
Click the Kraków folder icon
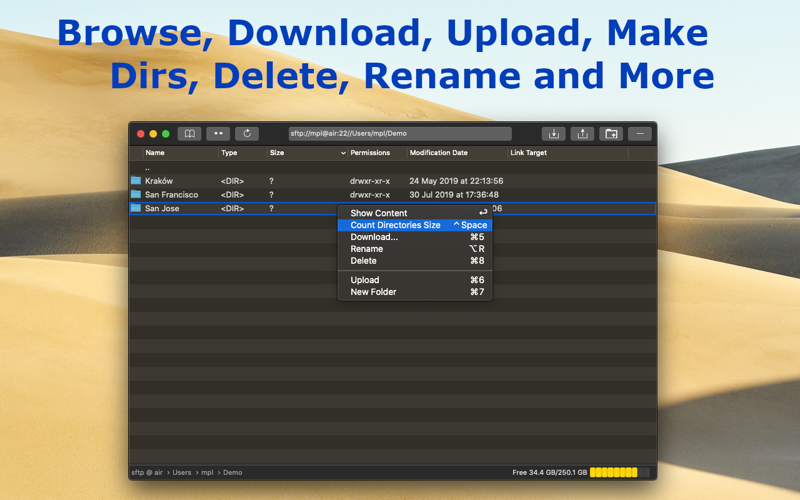pos(136,181)
